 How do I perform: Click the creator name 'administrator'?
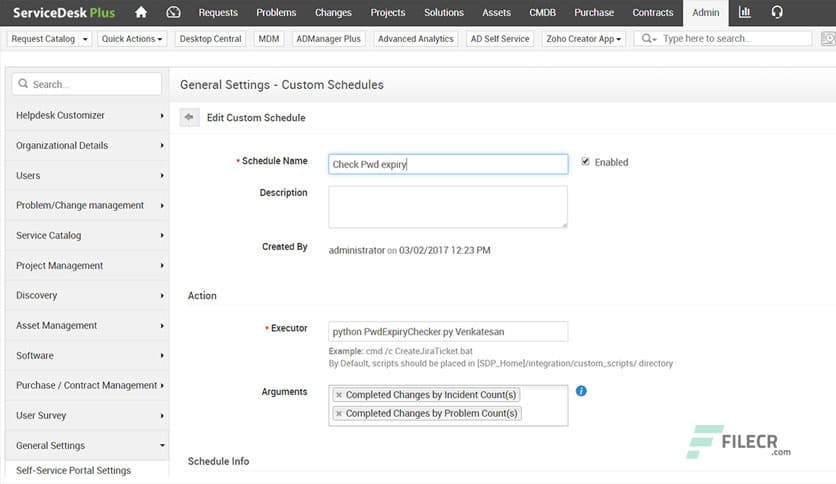click(357, 250)
